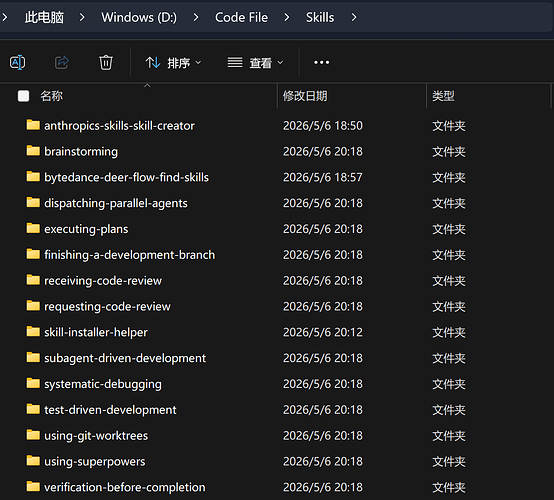Viewport: 554px width, 500px height.
Task: Sort by the 名称 column header
Action: coord(52,96)
